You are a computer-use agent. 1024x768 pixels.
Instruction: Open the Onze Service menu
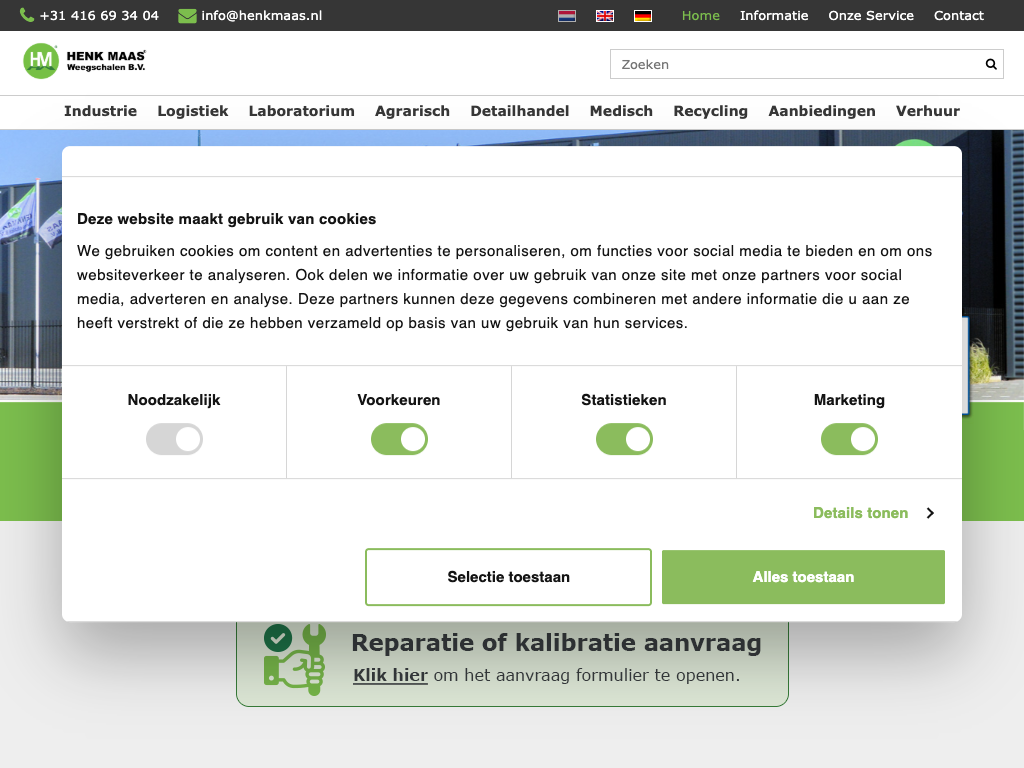(870, 15)
